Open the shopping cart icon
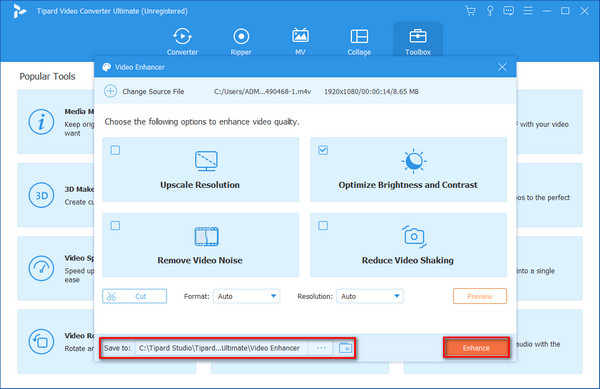600x389 pixels. [x=470, y=11]
